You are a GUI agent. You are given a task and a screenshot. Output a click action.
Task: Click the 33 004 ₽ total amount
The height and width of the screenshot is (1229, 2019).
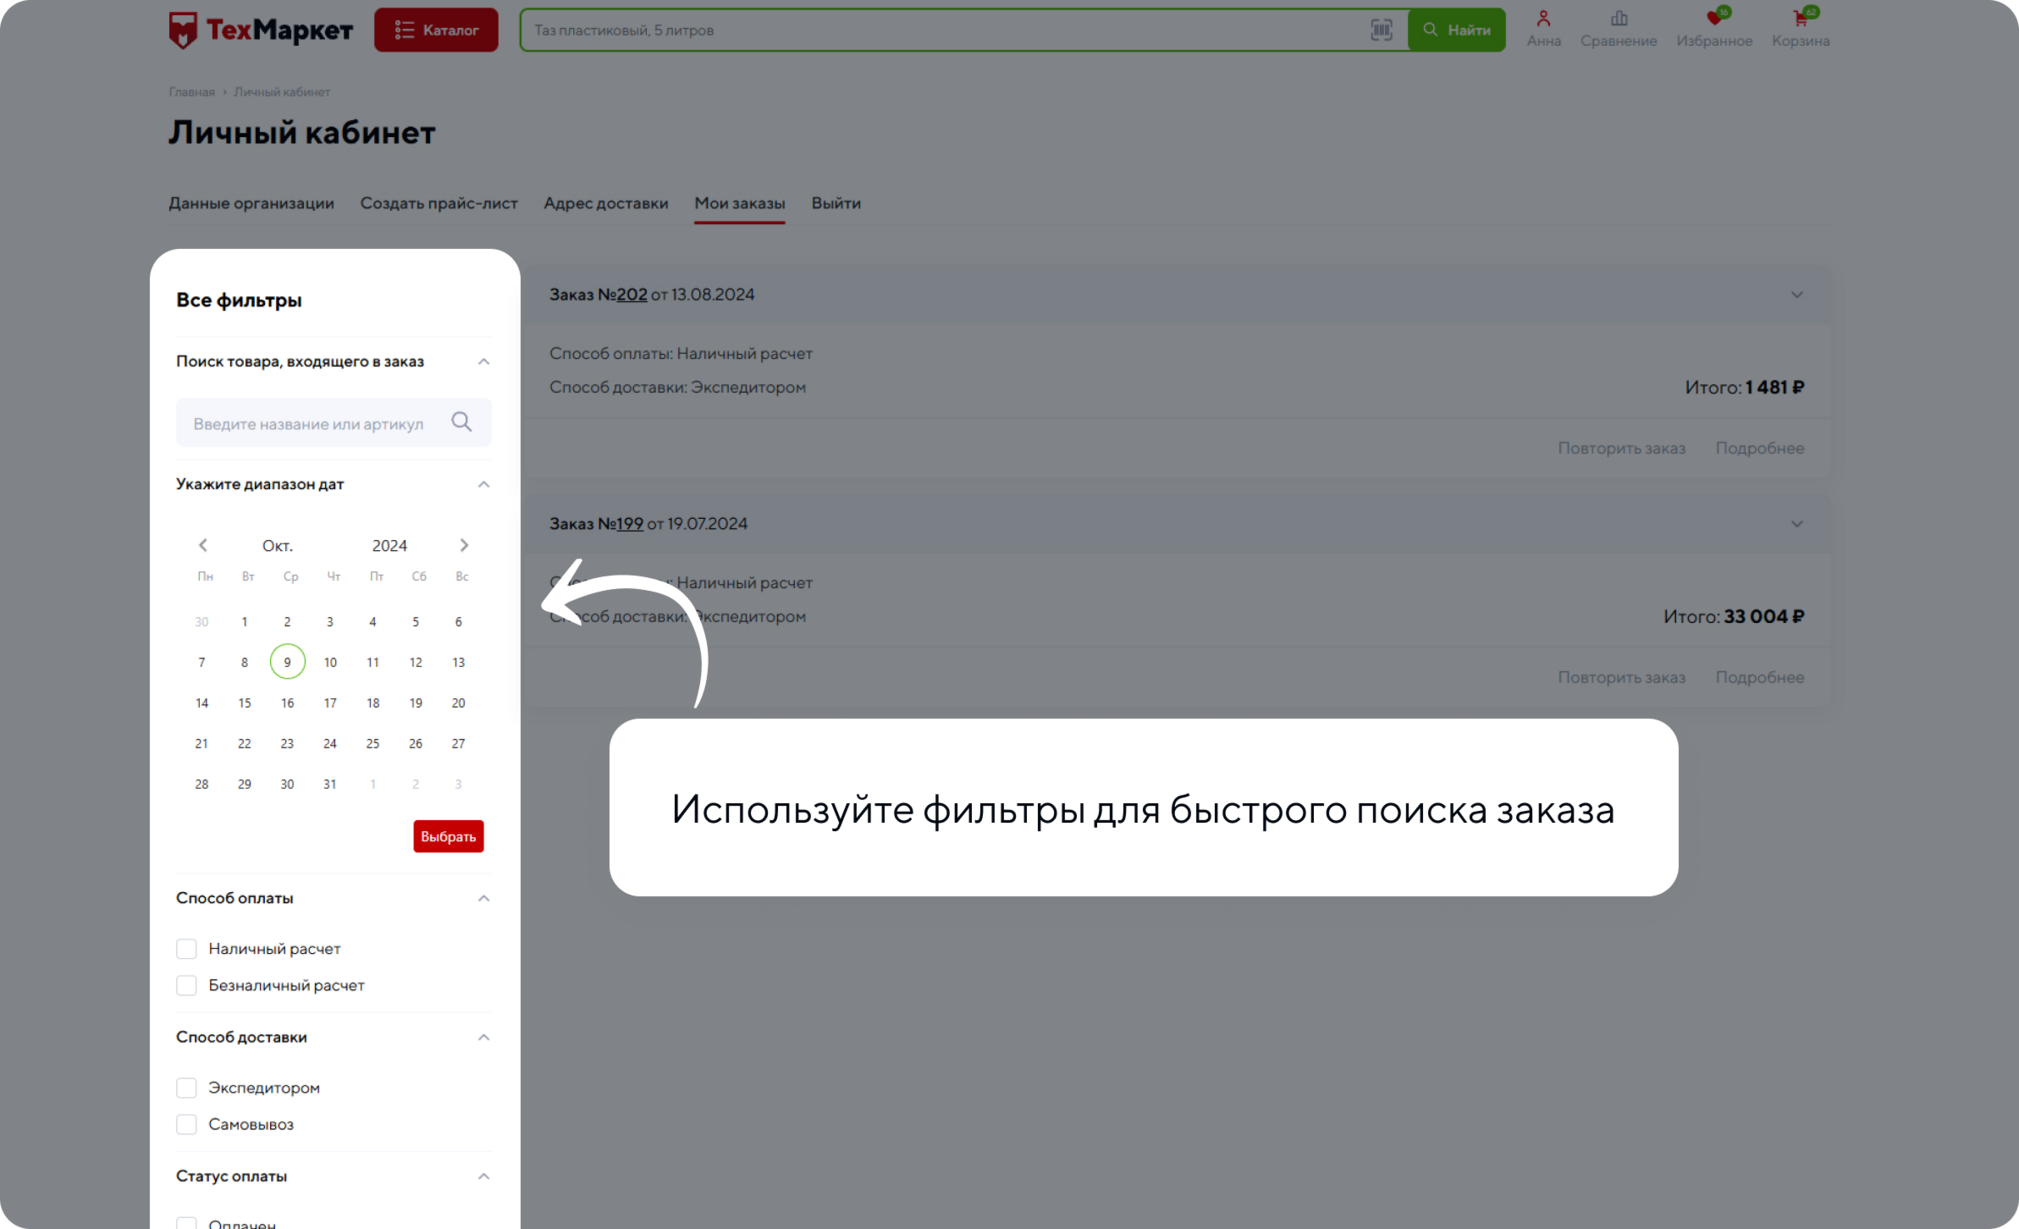1763,616
